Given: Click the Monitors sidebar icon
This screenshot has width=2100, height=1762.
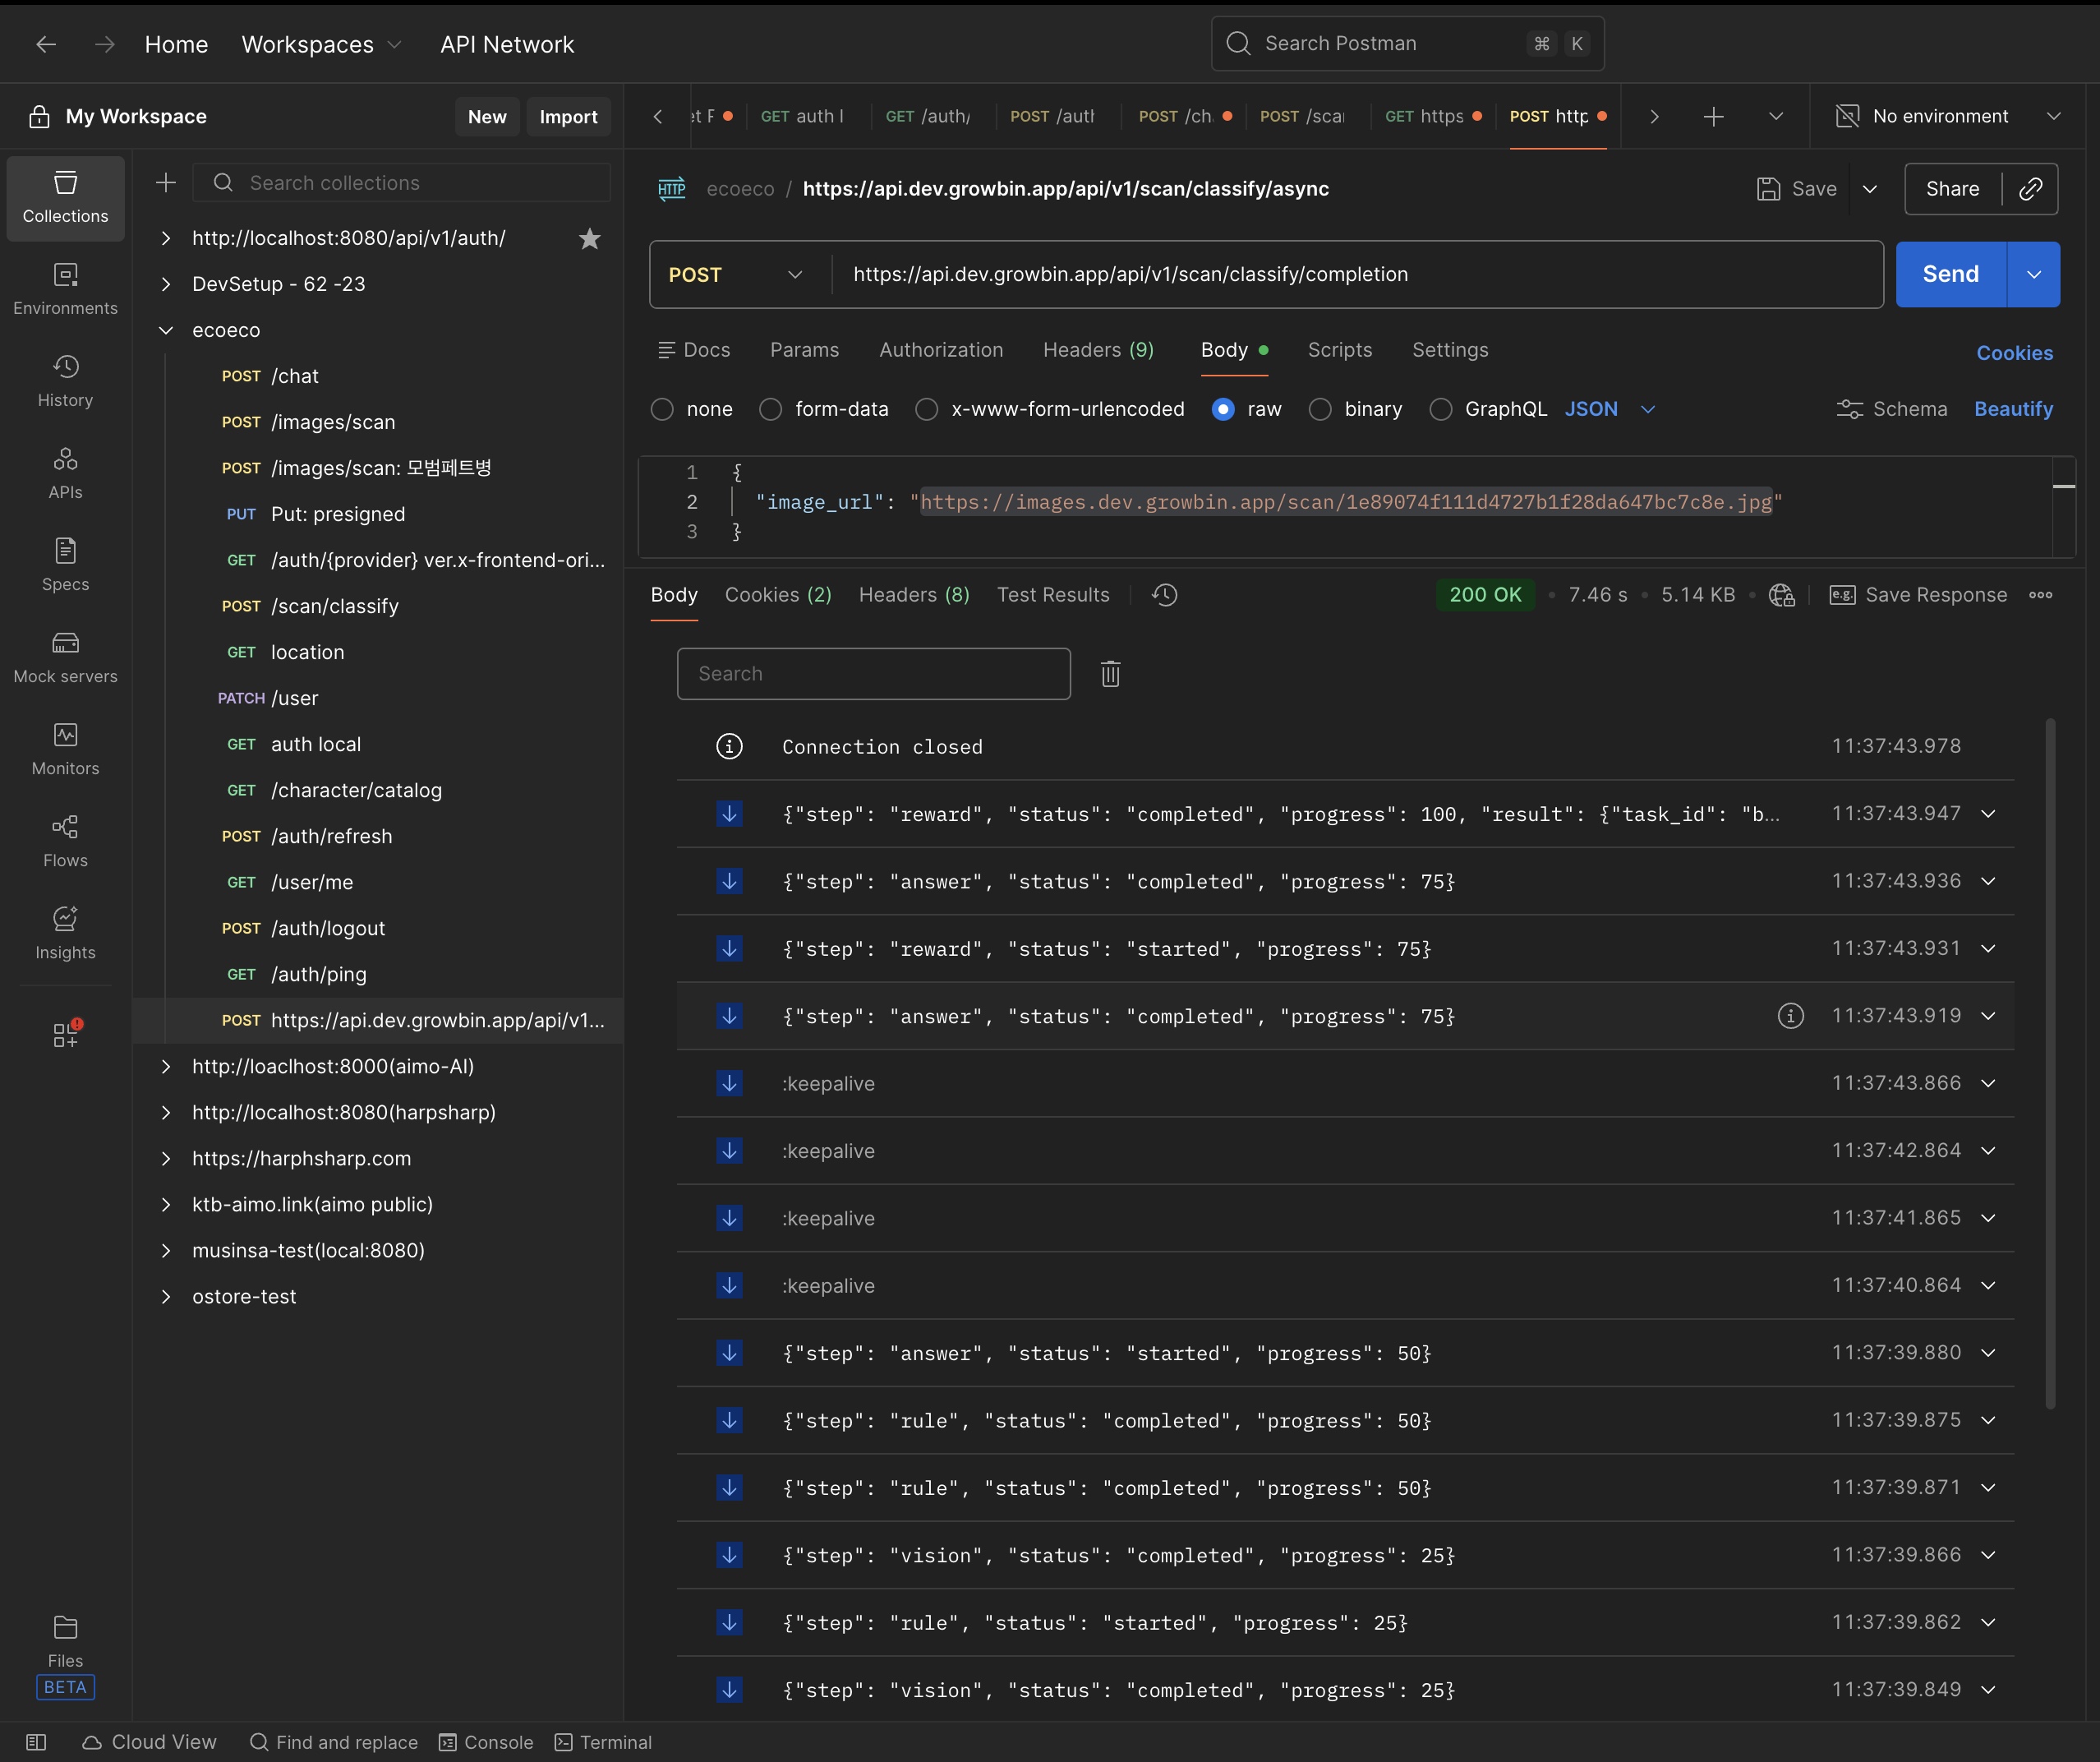Looking at the screenshot, I should click(65, 749).
